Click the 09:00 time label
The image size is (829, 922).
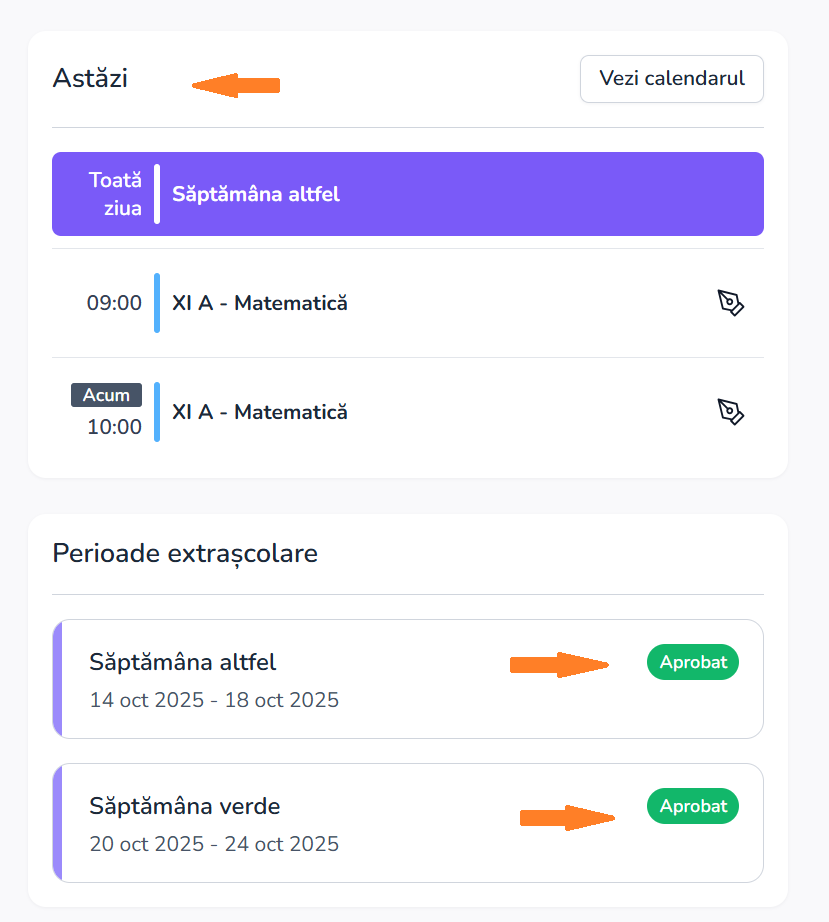(x=114, y=303)
